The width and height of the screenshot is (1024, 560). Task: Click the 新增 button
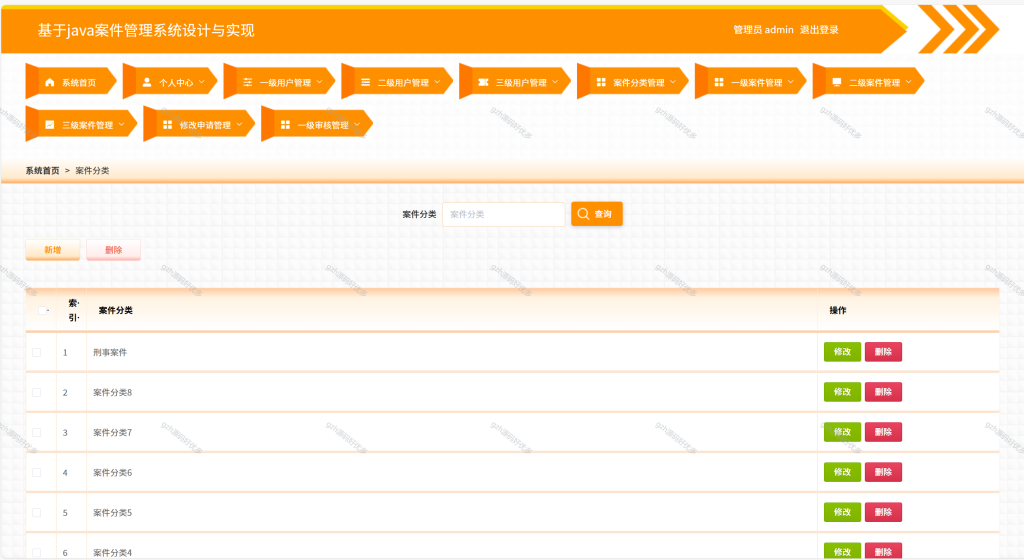click(53, 250)
